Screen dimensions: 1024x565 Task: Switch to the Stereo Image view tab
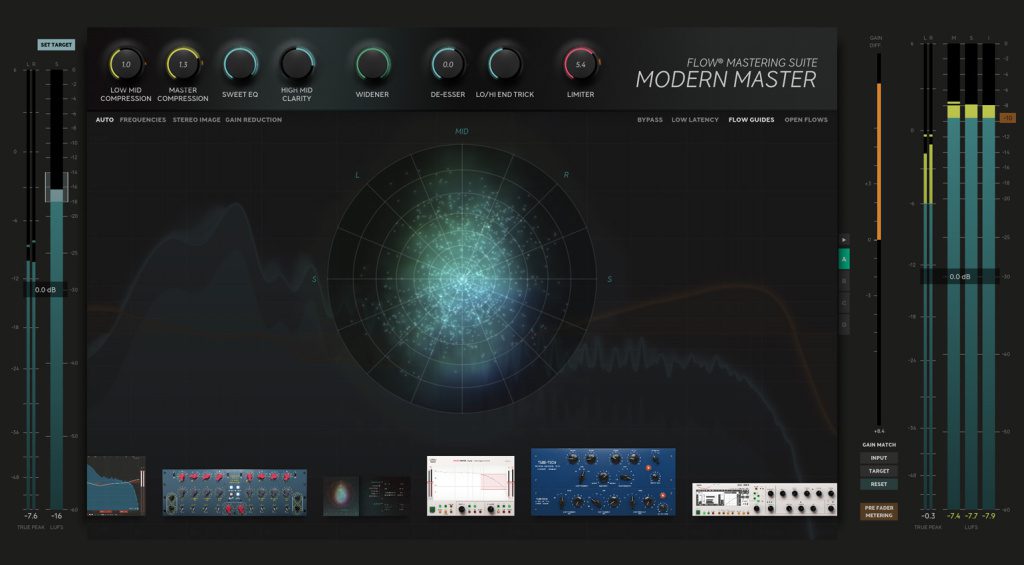(x=196, y=120)
